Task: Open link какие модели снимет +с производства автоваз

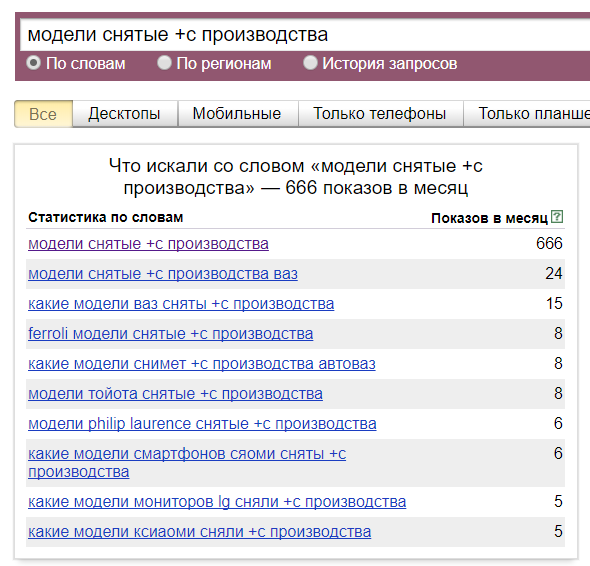Action: (x=202, y=364)
